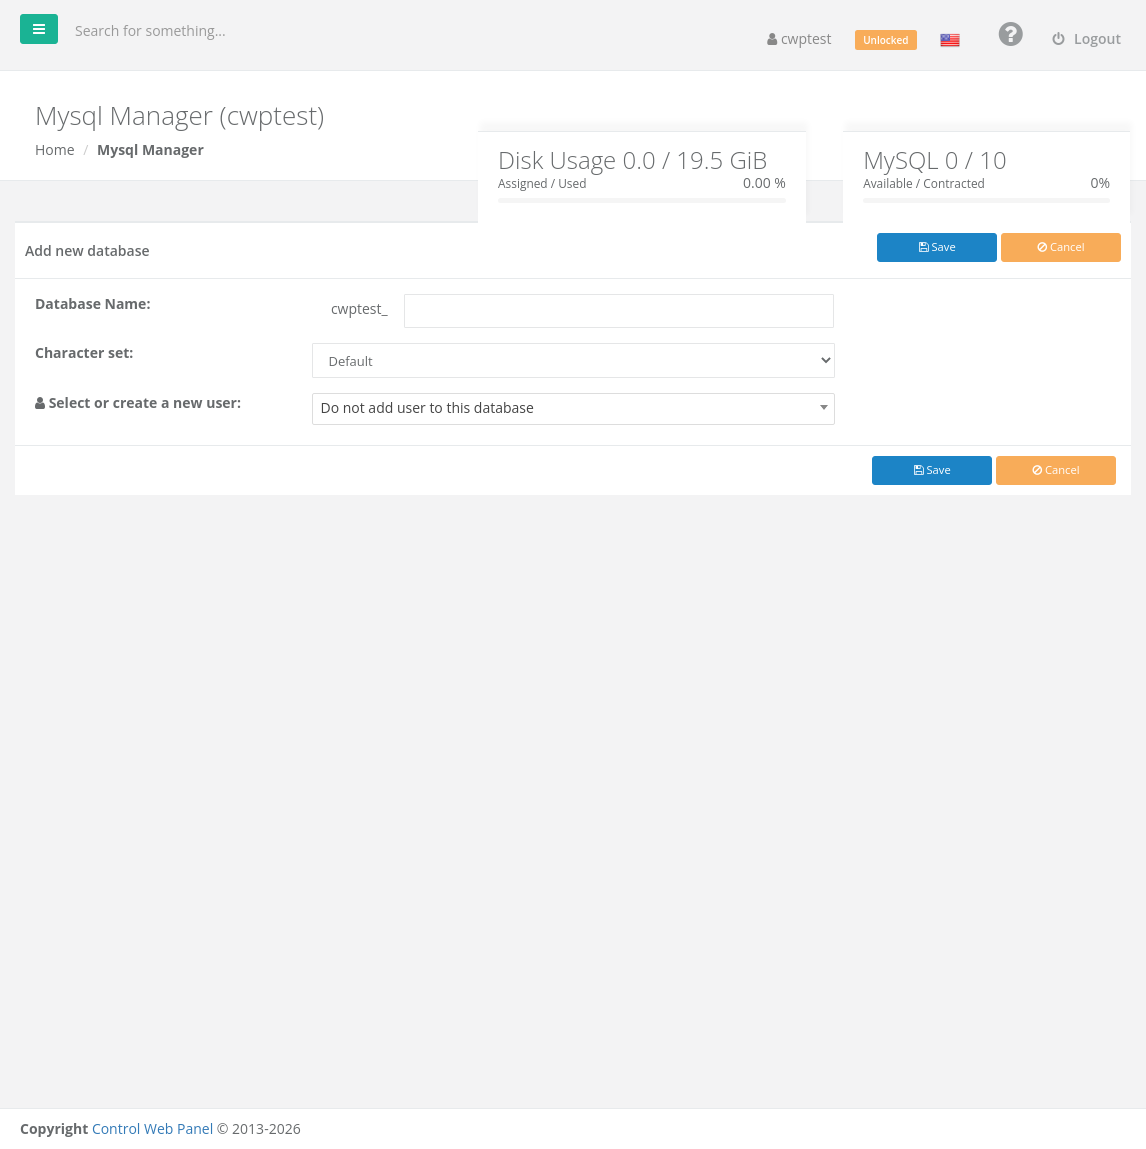This screenshot has width=1146, height=1149.
Task: Click the cwptest user profile link
Action: 799,39
